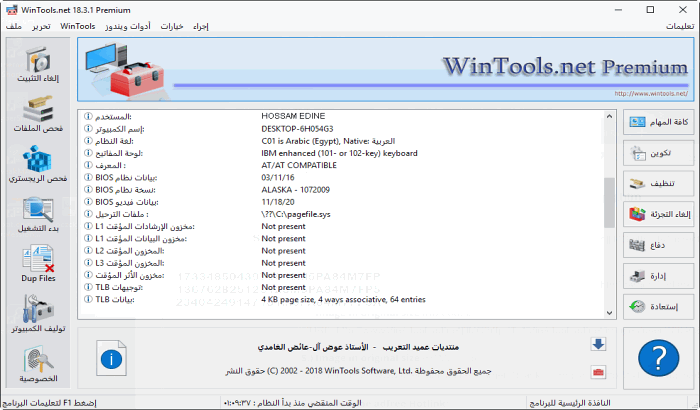Click the blue download arrow icon
The height and width of the screenshot is (410, 700).
click(598, 344)
